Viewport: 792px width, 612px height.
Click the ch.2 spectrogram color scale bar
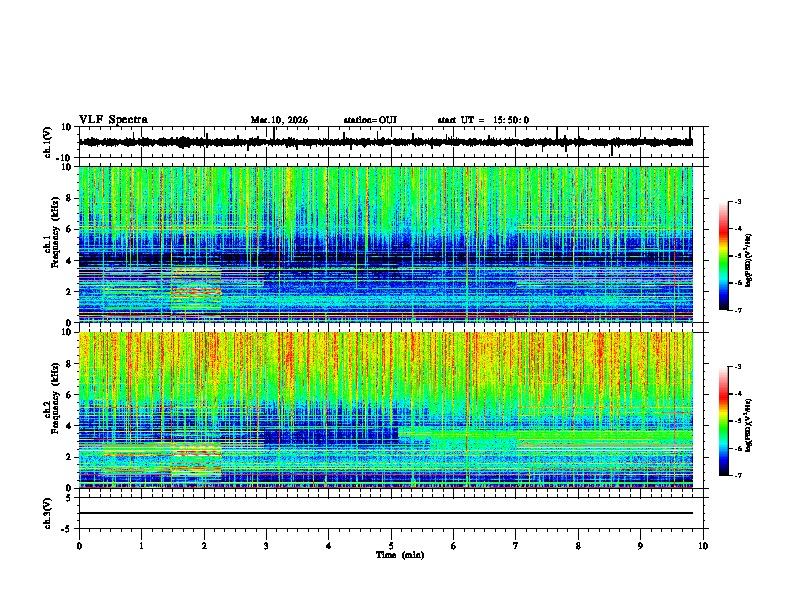pyautogui.click(x=723, y=421)
